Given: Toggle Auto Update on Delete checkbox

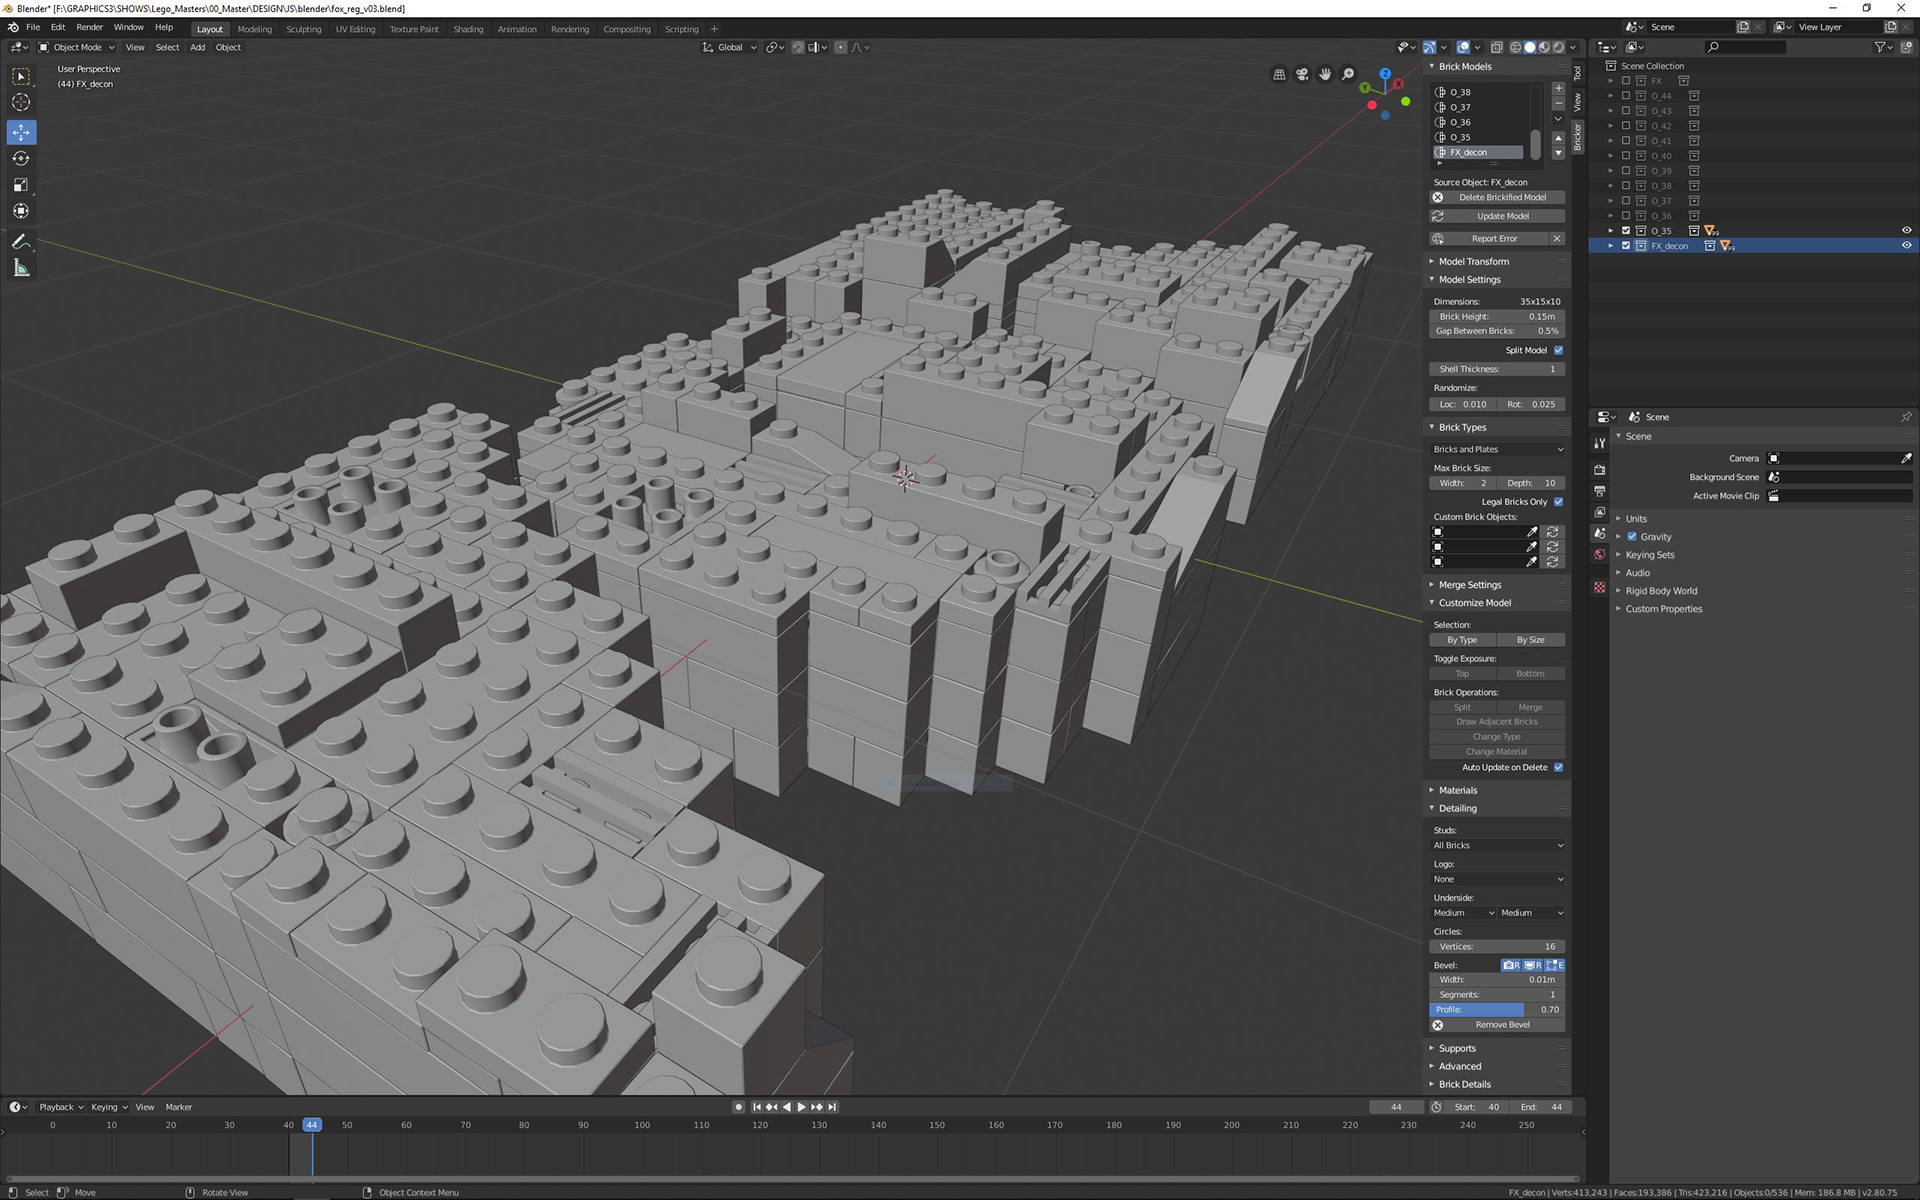Looking at the screenshot, I should [1558, 768].
